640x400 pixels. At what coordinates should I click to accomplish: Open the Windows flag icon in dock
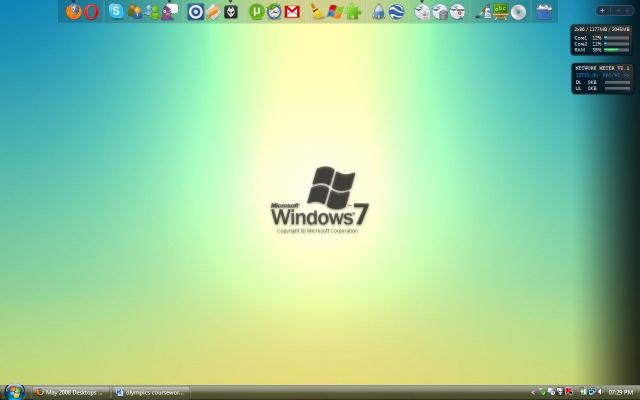(x=335, y=12)
